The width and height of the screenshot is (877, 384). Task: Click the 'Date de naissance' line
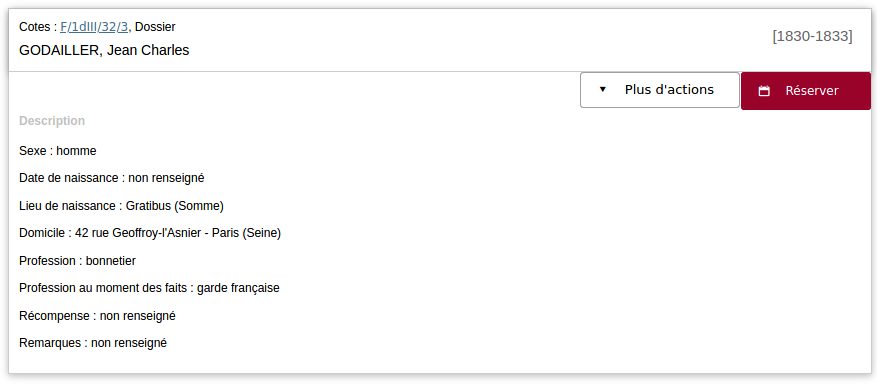[x=112, y=178]
